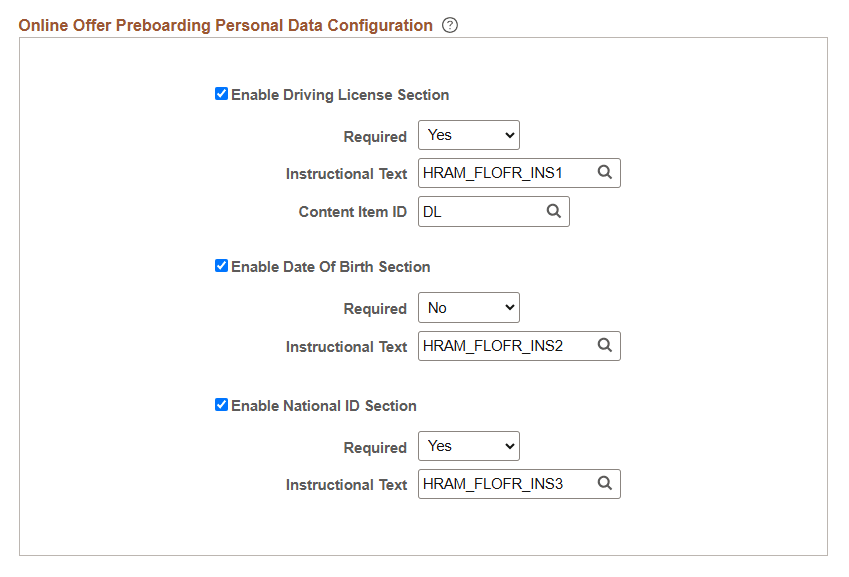Click Date Of Birth Instructional Text field
Viewport: 849px width, 577px height.
pyautogui.click(x=506, y=346)
